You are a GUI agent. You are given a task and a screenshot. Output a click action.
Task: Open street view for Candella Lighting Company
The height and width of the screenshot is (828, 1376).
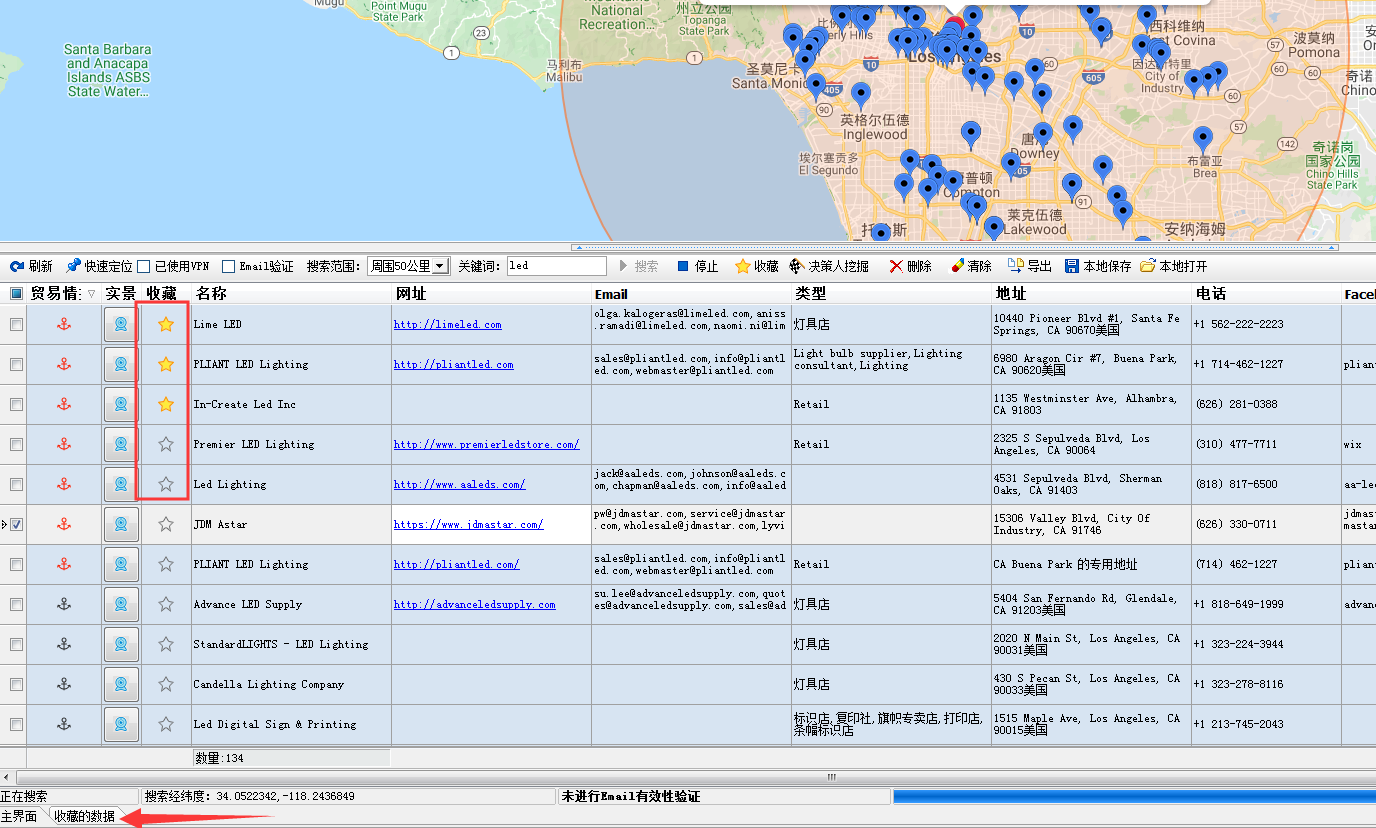click(121, 684)
